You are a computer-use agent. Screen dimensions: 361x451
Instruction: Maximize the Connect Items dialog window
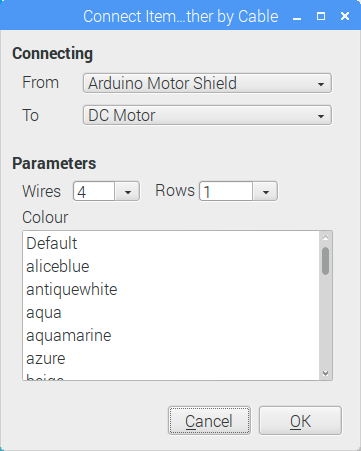[x=321, y=16]
